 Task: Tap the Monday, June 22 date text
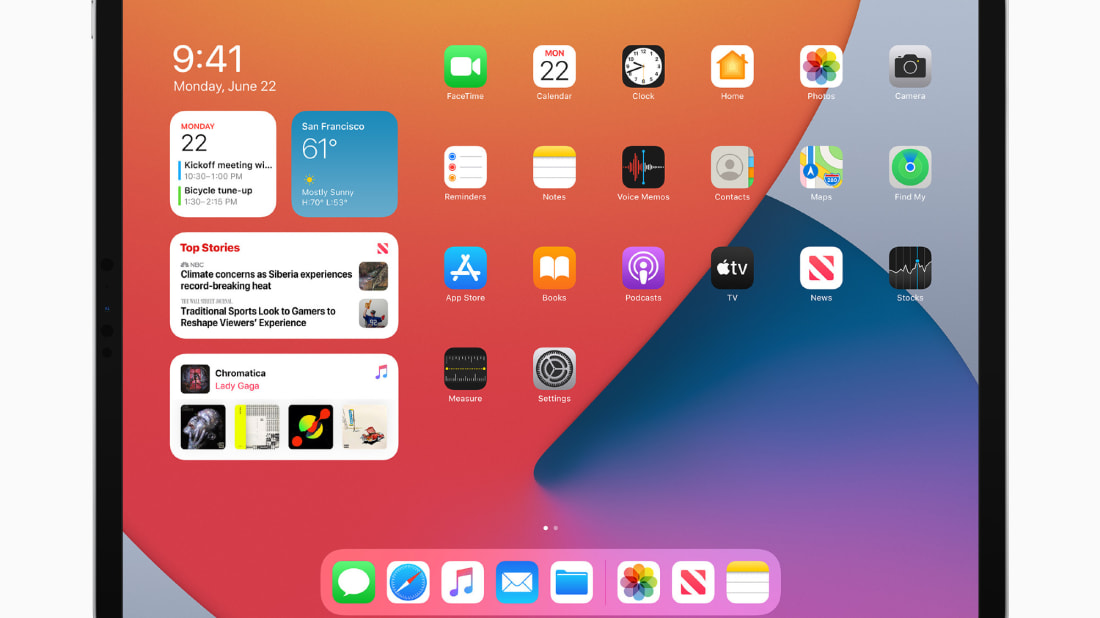coord(224,86)
